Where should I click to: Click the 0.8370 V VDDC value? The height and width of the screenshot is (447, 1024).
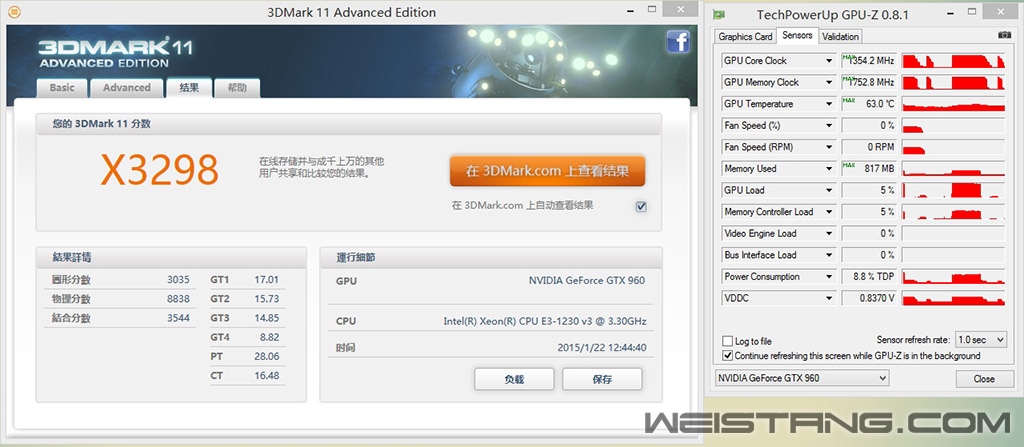tap(869, 298)
